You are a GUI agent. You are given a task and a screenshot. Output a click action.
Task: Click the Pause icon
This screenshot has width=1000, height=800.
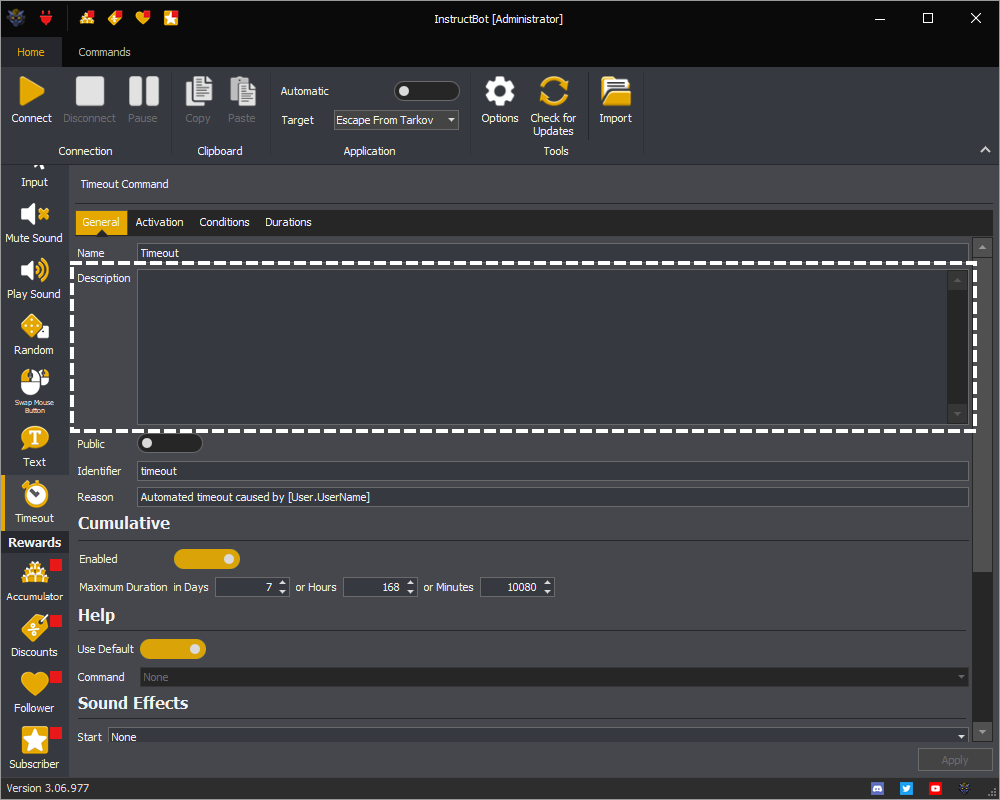[x=143, y=91]
